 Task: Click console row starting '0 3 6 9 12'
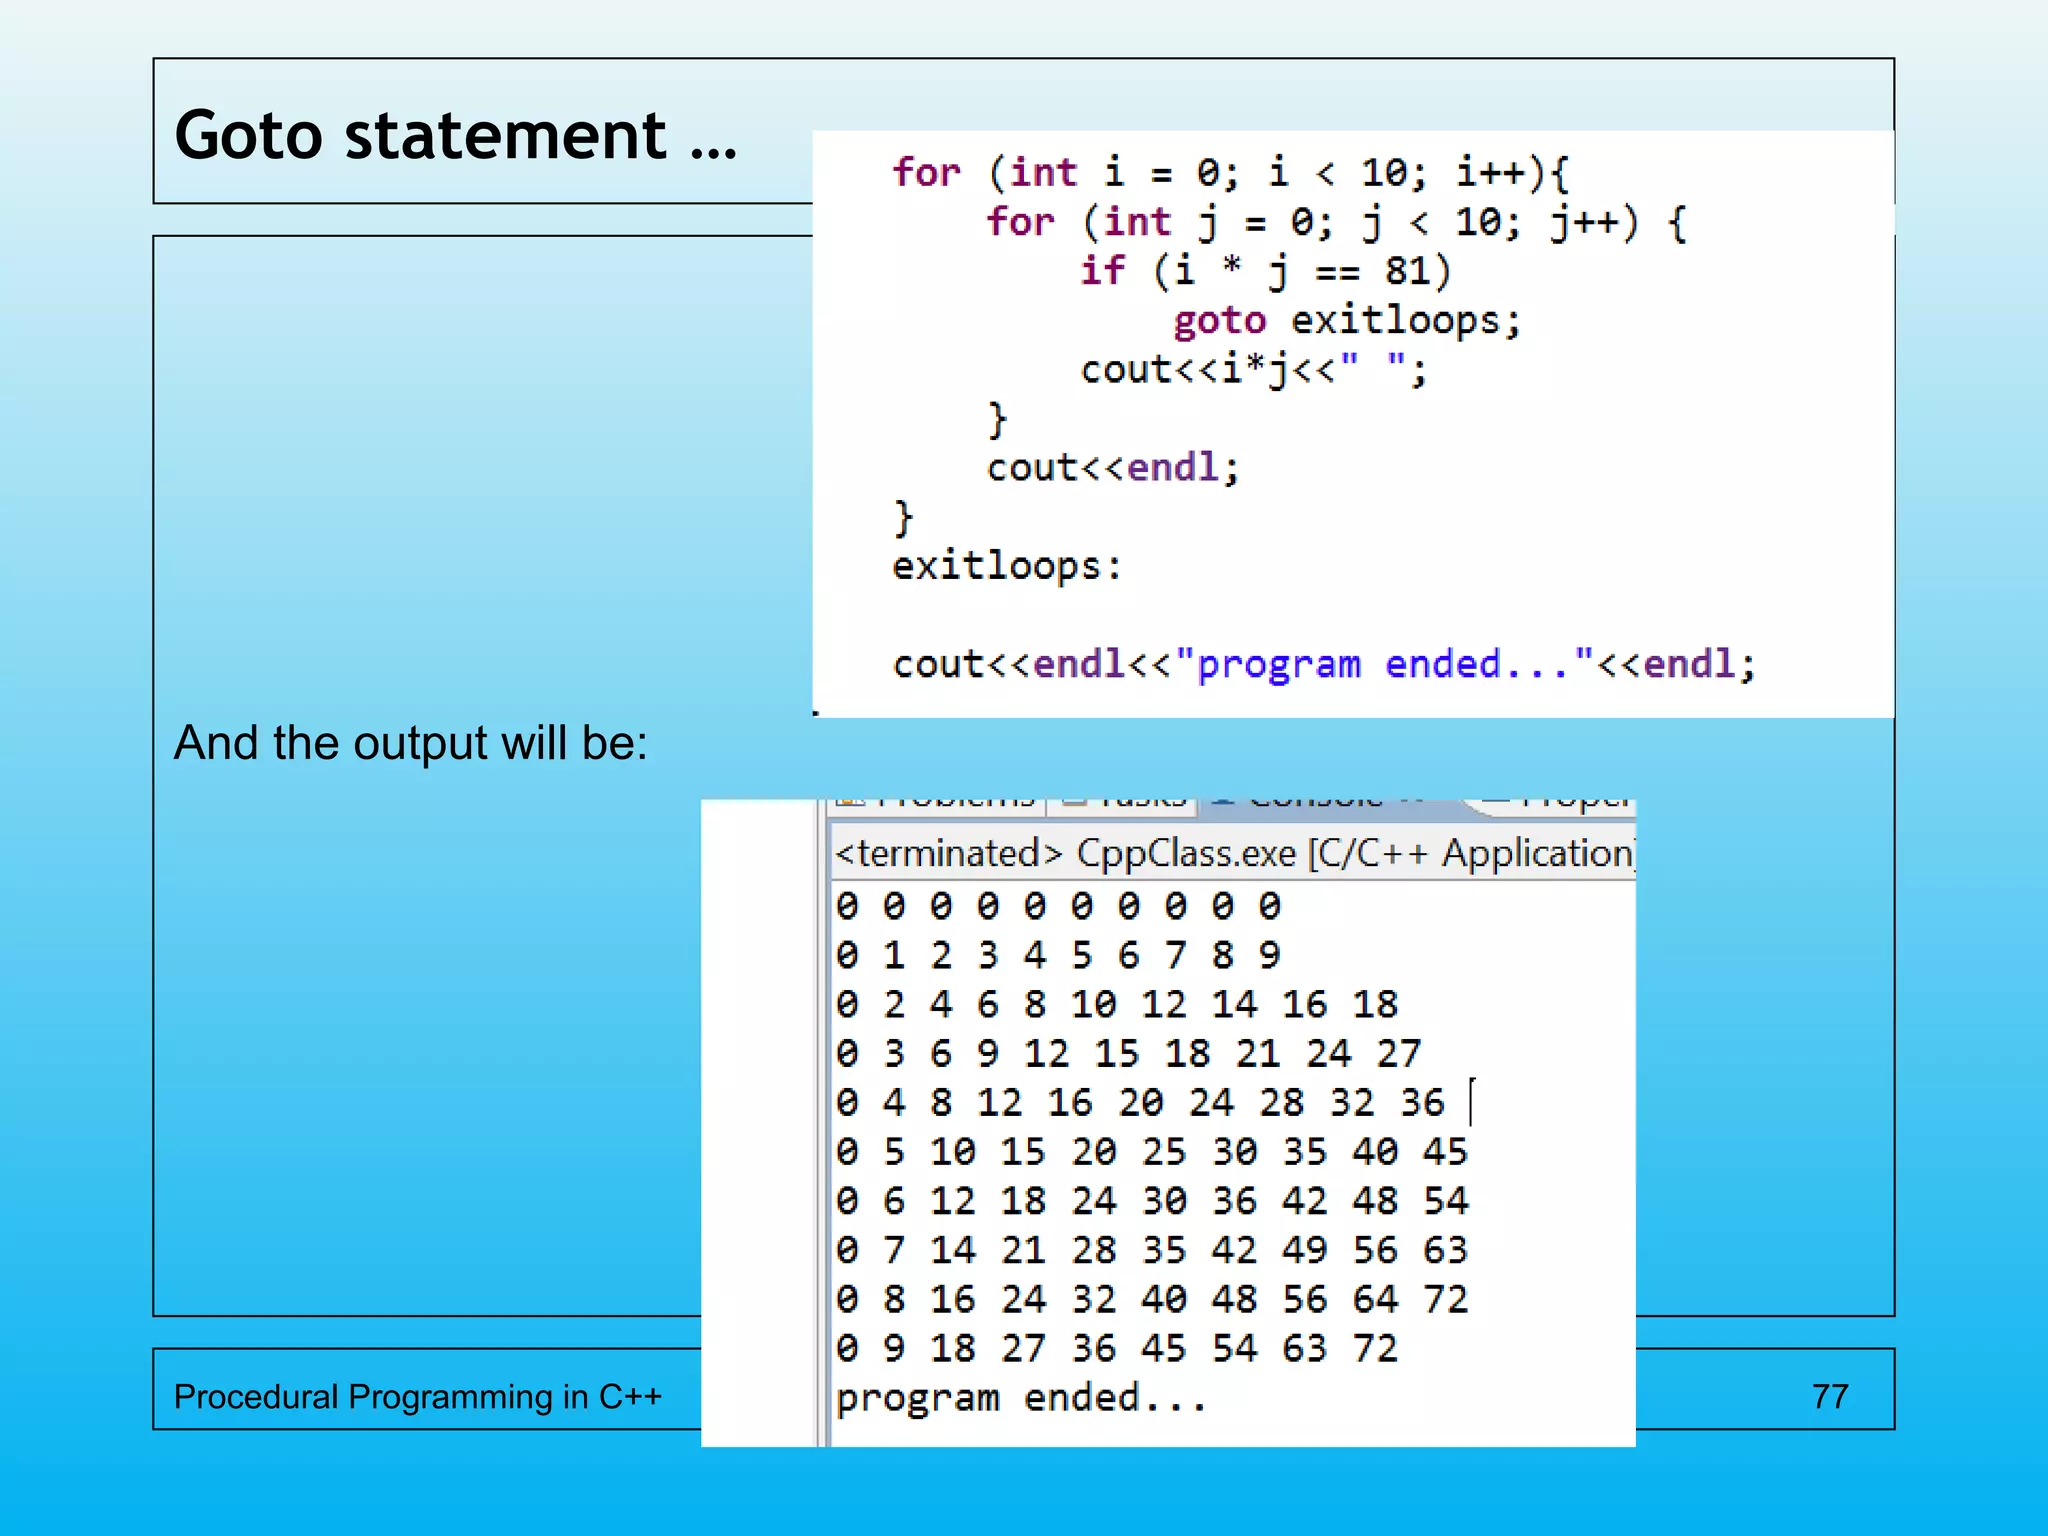click(x=1128, y=1053)
